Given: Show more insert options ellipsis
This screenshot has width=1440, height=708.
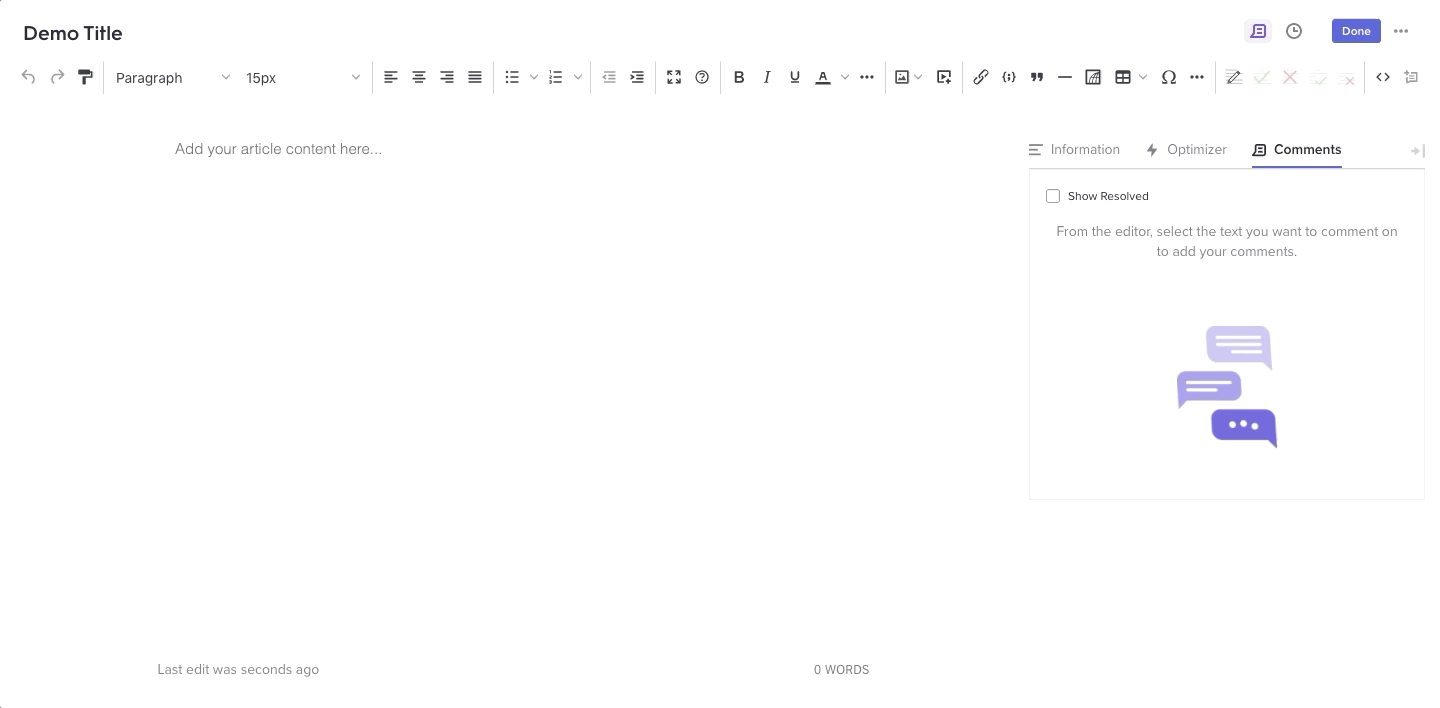Looking at the screenshot, I should (x=1197, y=77).
